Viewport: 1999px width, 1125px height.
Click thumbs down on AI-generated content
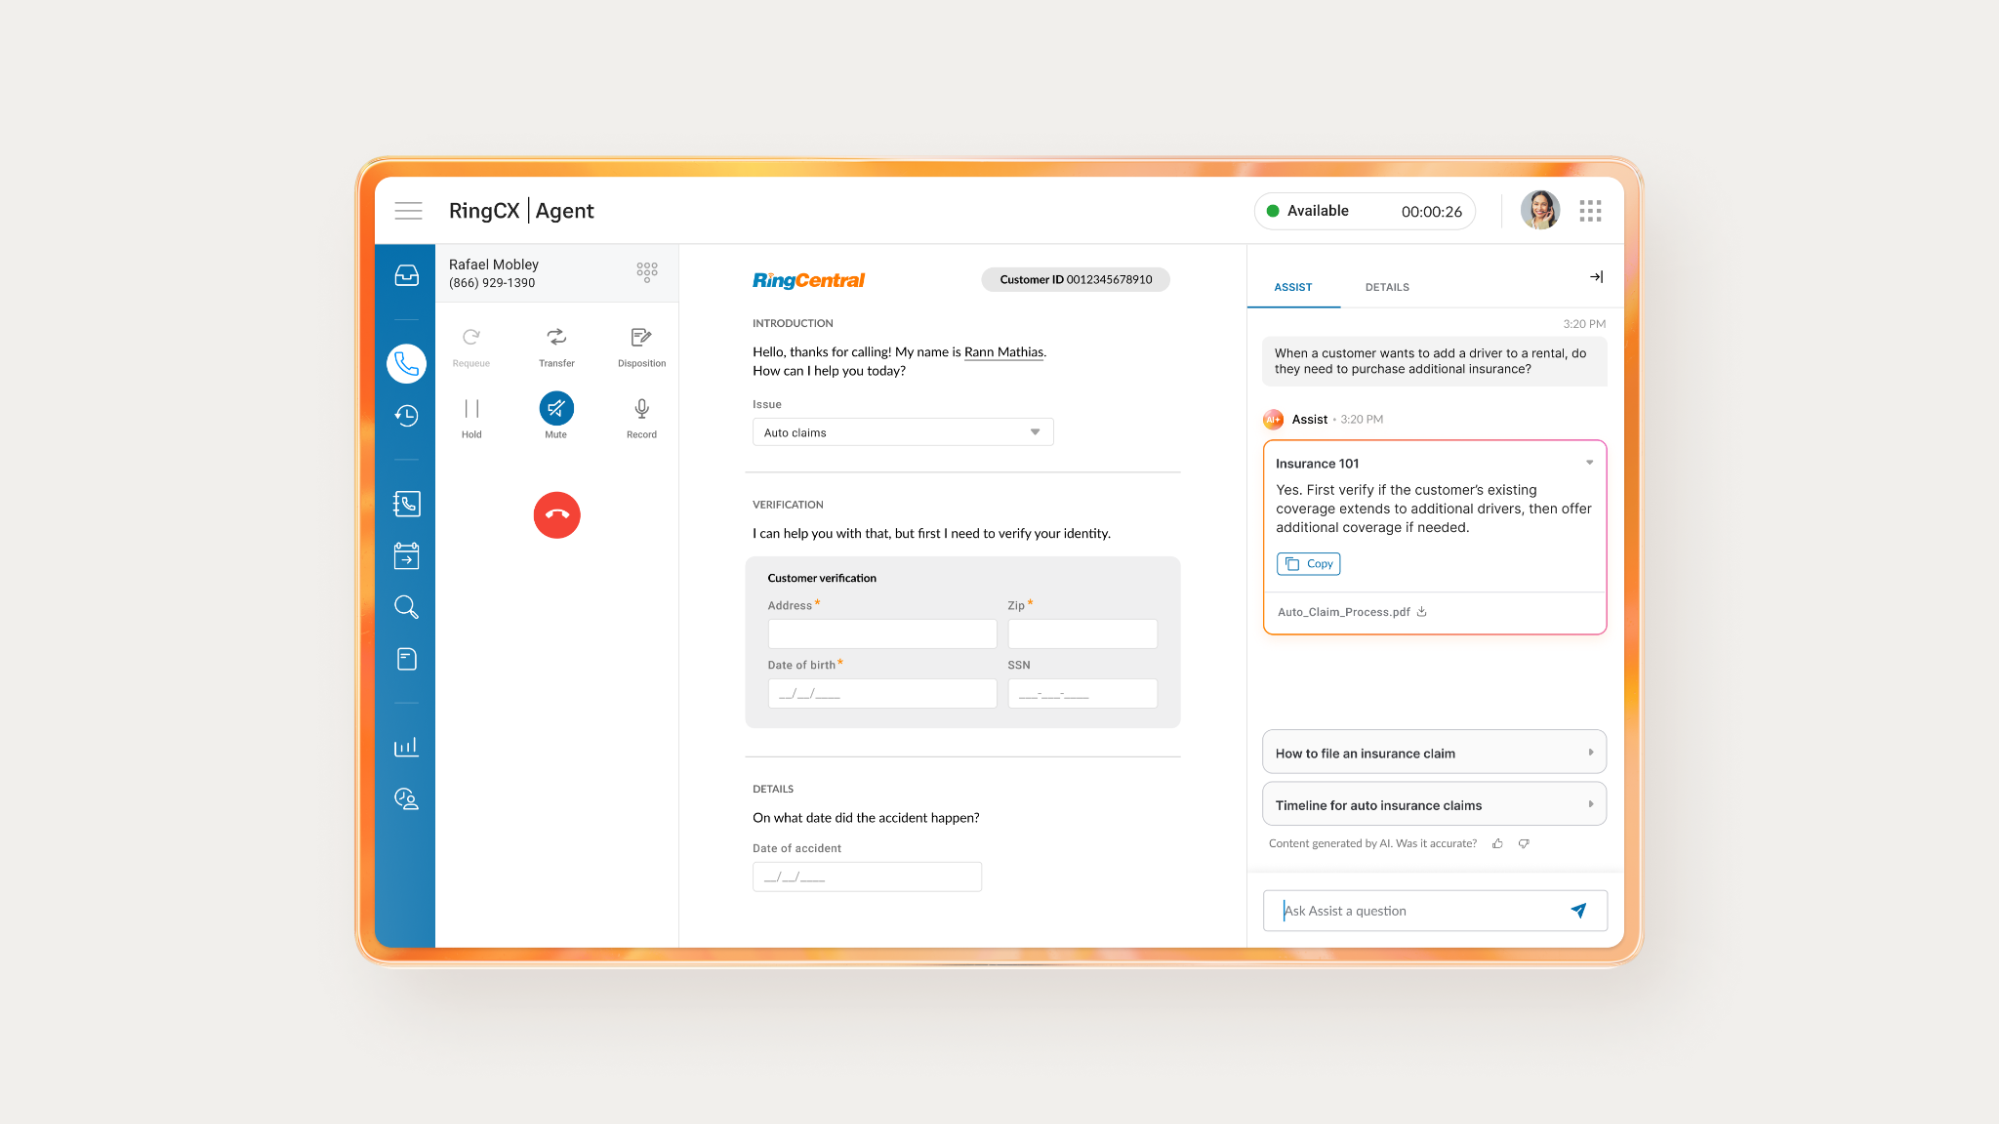[1523, 843]
